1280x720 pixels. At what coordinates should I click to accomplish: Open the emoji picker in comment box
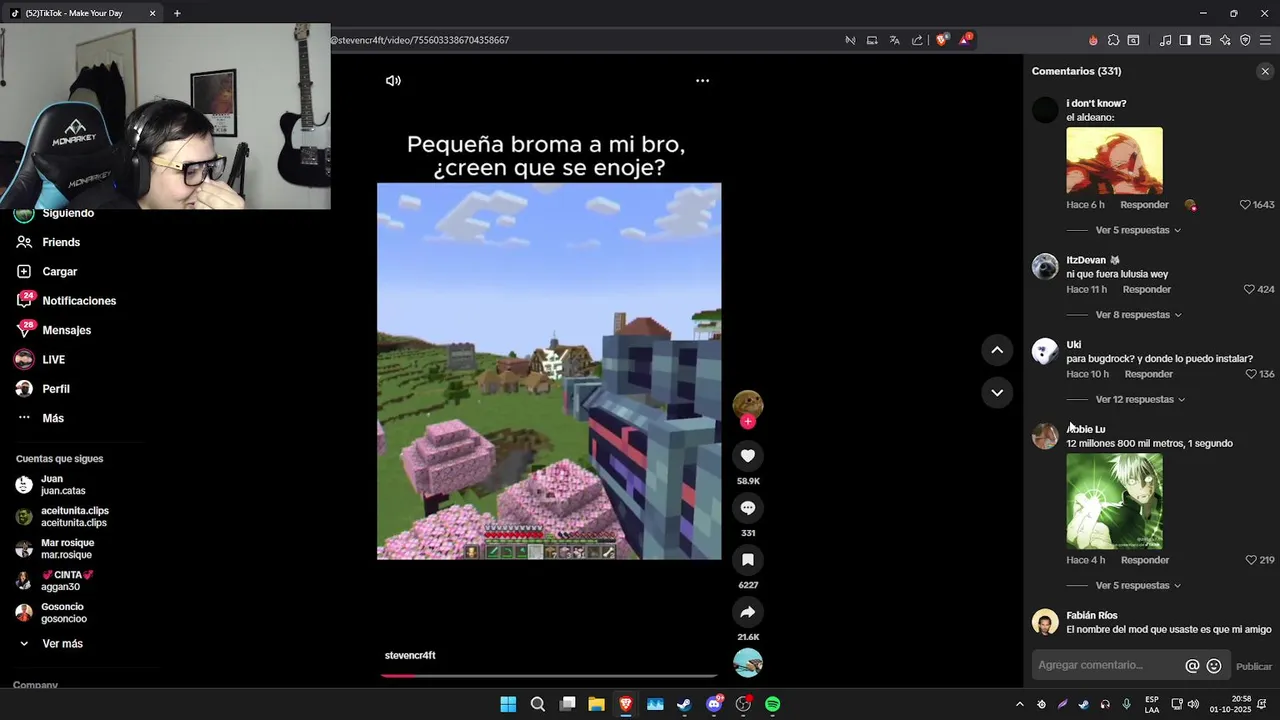(1214, 666)
